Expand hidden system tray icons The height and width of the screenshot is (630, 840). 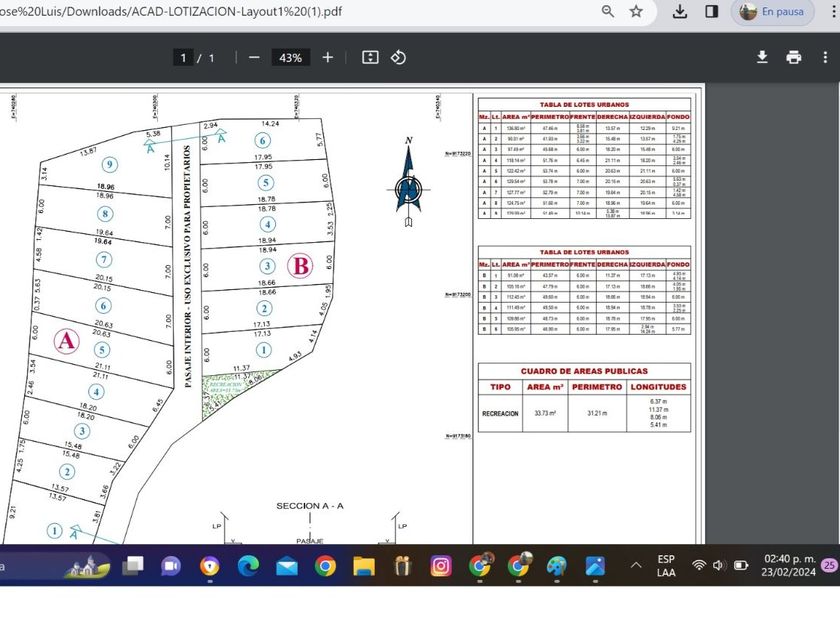click(635, 566)
